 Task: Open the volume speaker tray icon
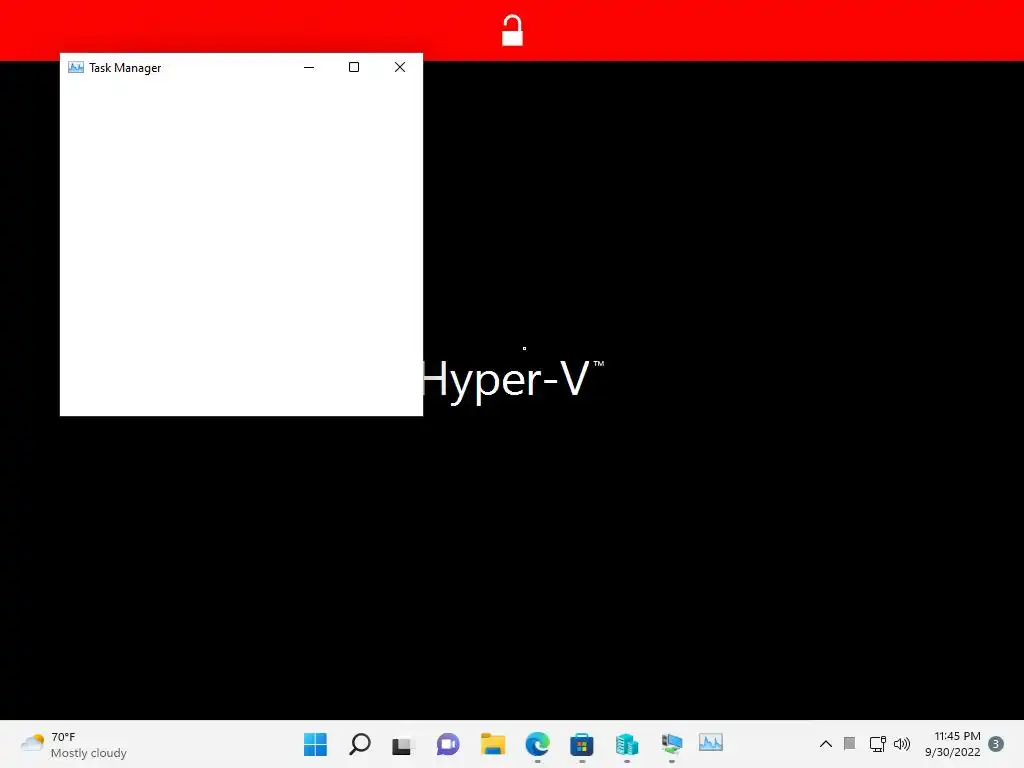(902, 744)
